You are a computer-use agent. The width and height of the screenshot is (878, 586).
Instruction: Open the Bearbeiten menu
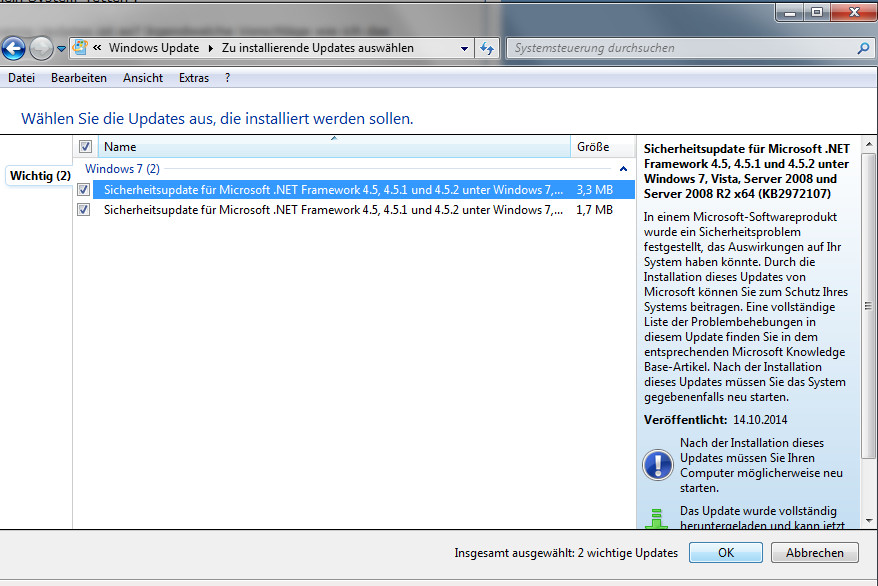[79, 78]
